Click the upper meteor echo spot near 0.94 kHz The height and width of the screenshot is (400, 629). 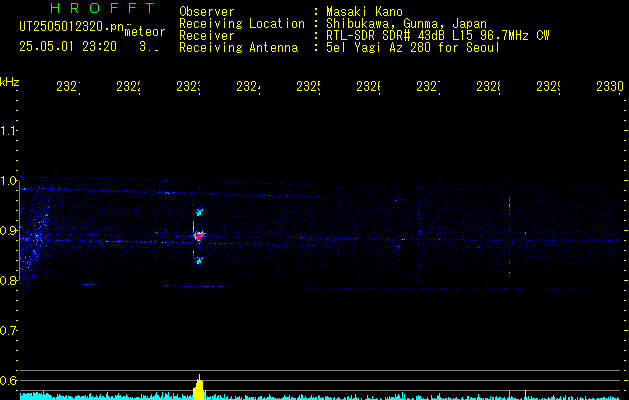[x=199, y=212]
